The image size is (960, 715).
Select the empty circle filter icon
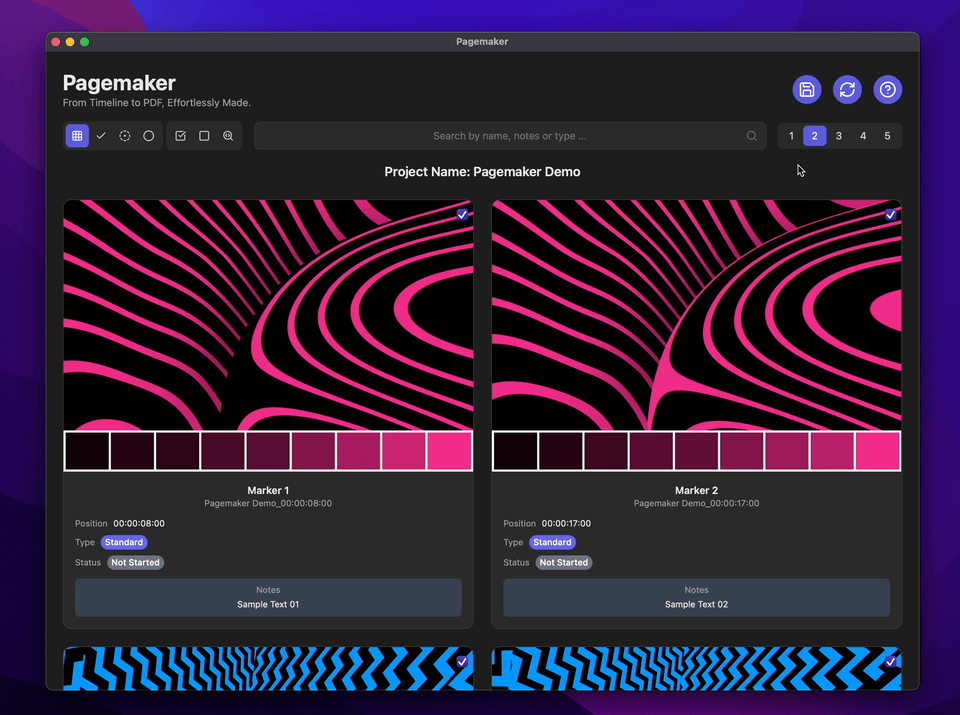click(x=149, y=136)
